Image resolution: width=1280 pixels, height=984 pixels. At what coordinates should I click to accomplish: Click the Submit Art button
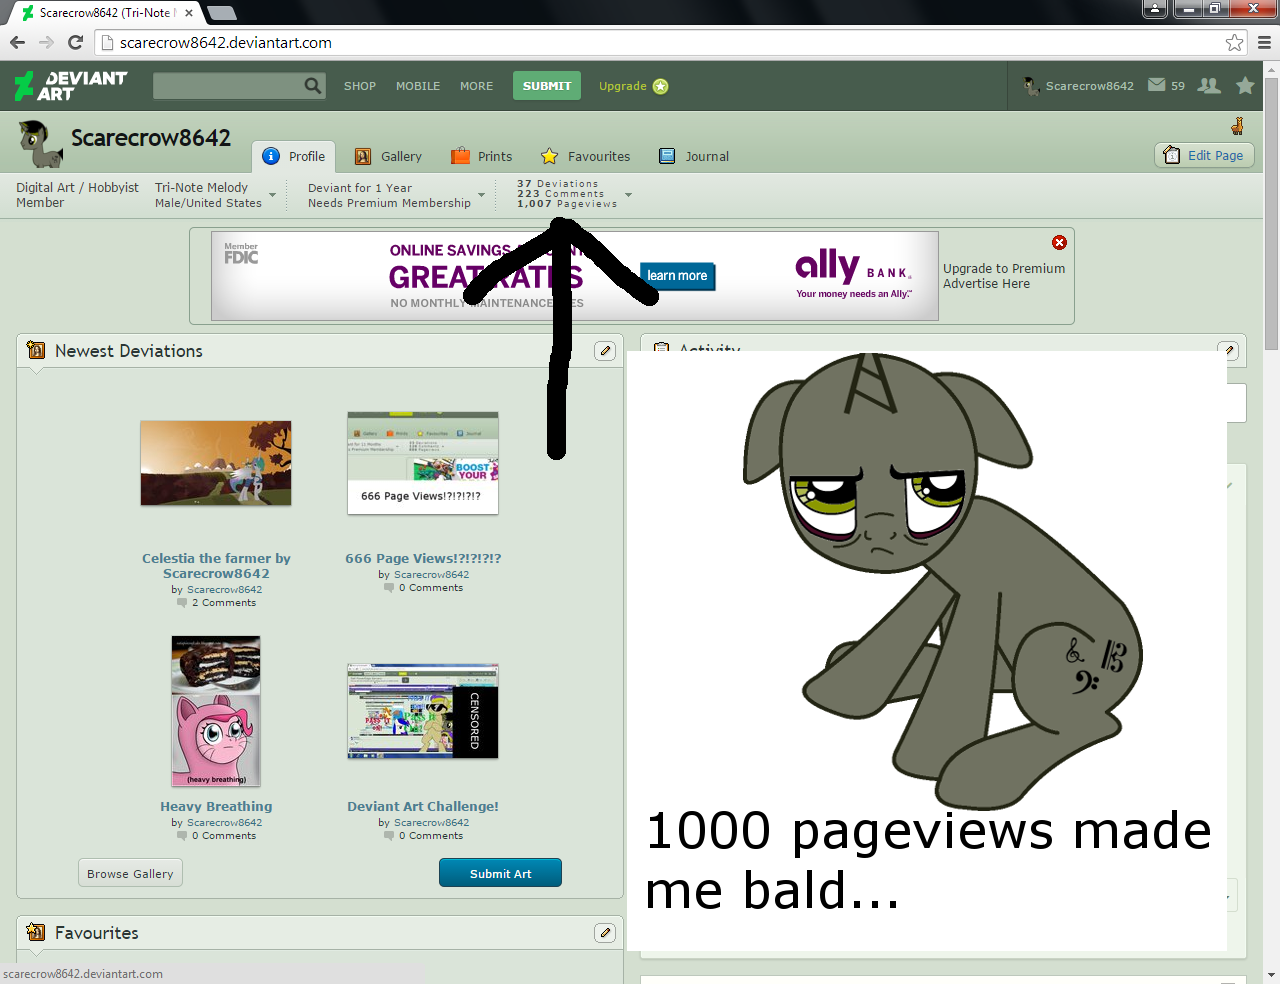(500, 873)
